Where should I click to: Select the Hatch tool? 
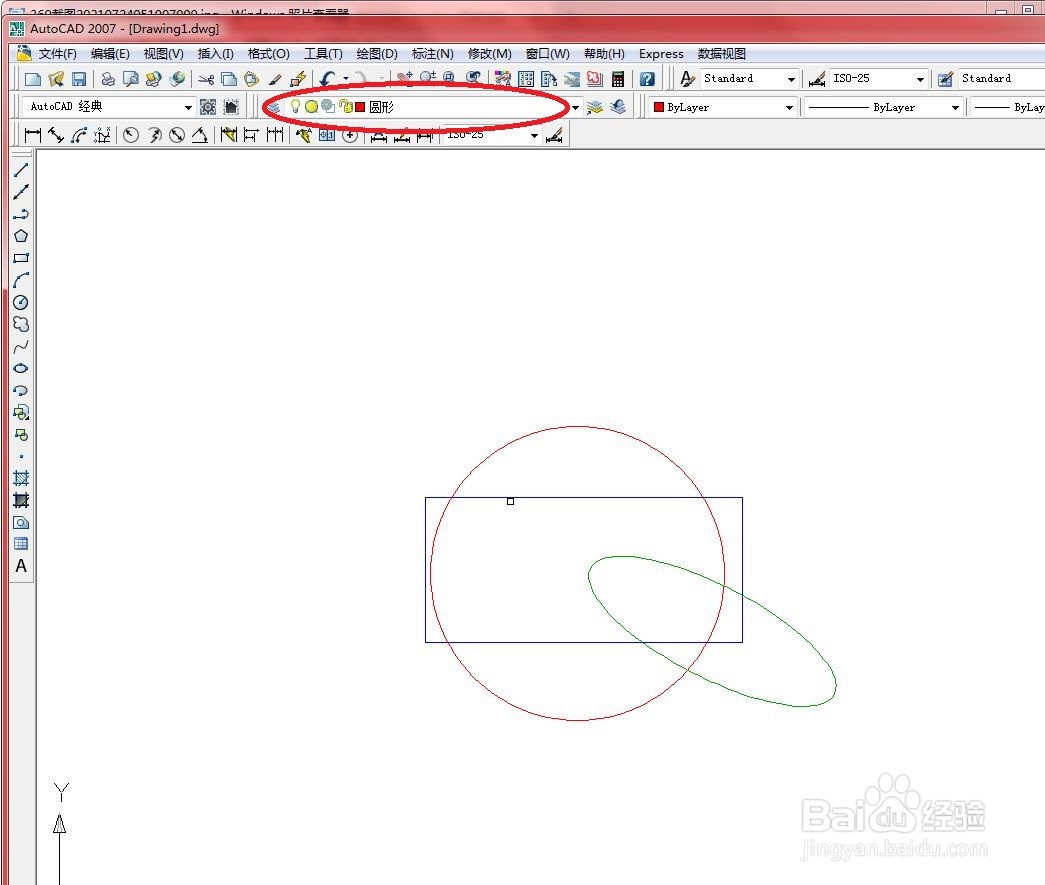[21, 478]
